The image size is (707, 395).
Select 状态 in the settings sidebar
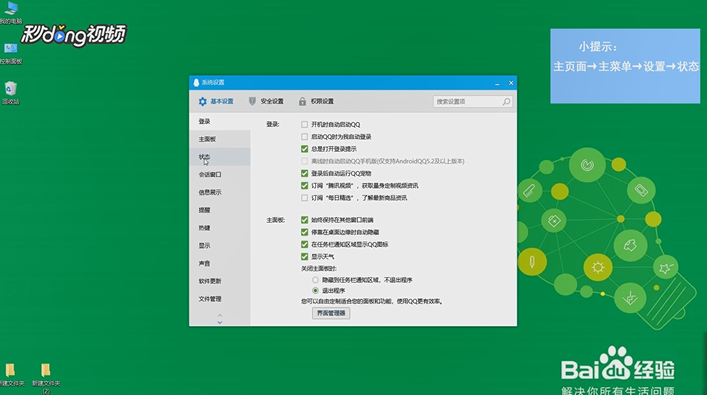tap(220, 157)
